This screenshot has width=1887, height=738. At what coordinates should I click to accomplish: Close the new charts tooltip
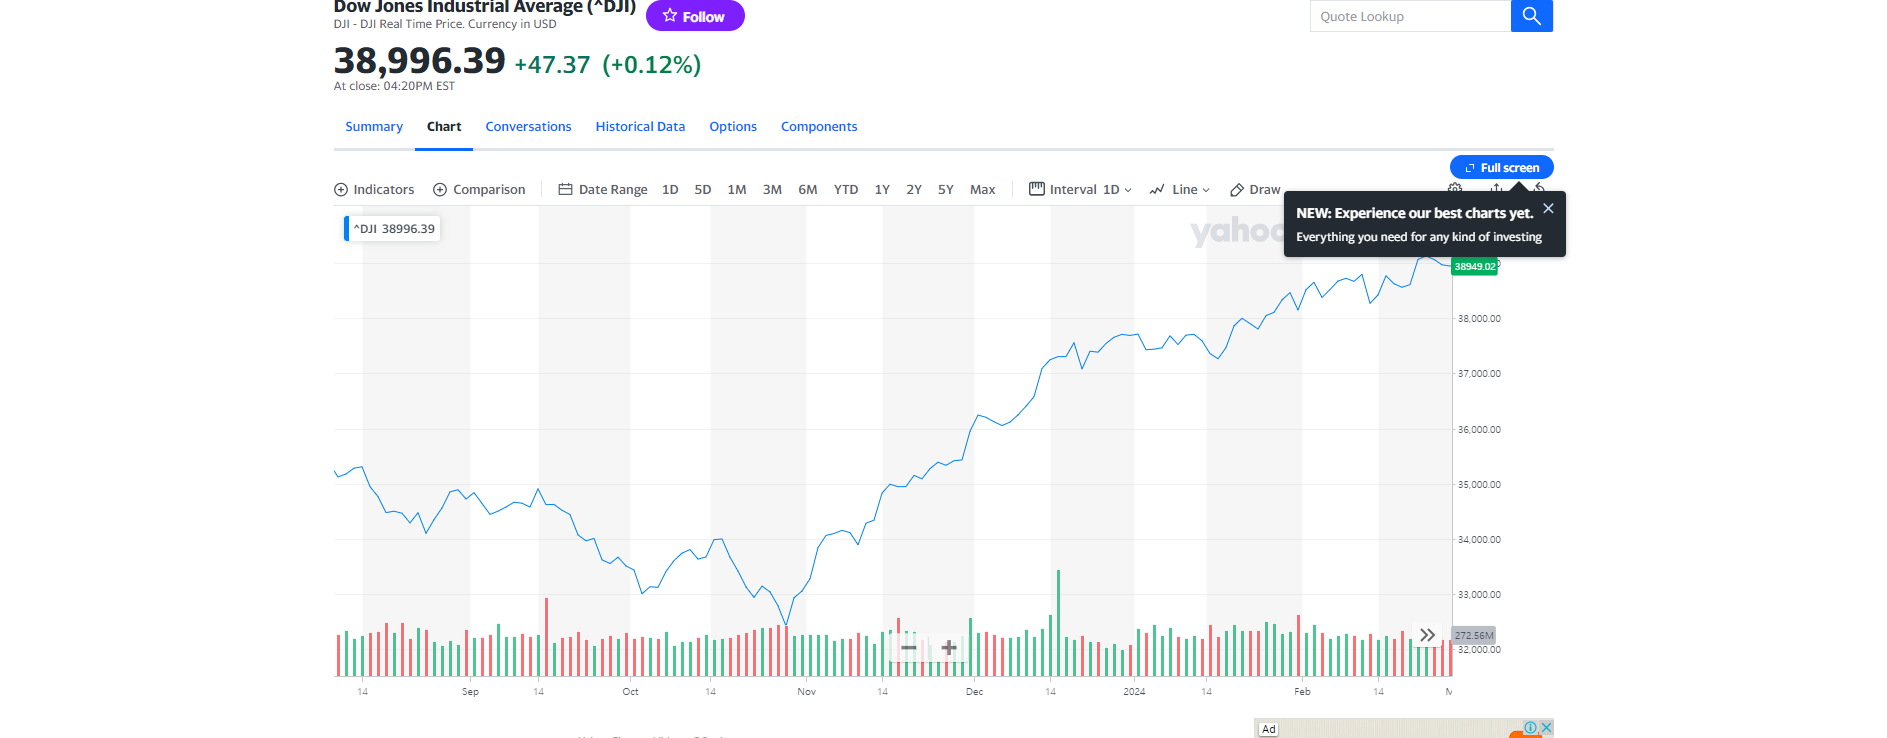(1548, 208)
